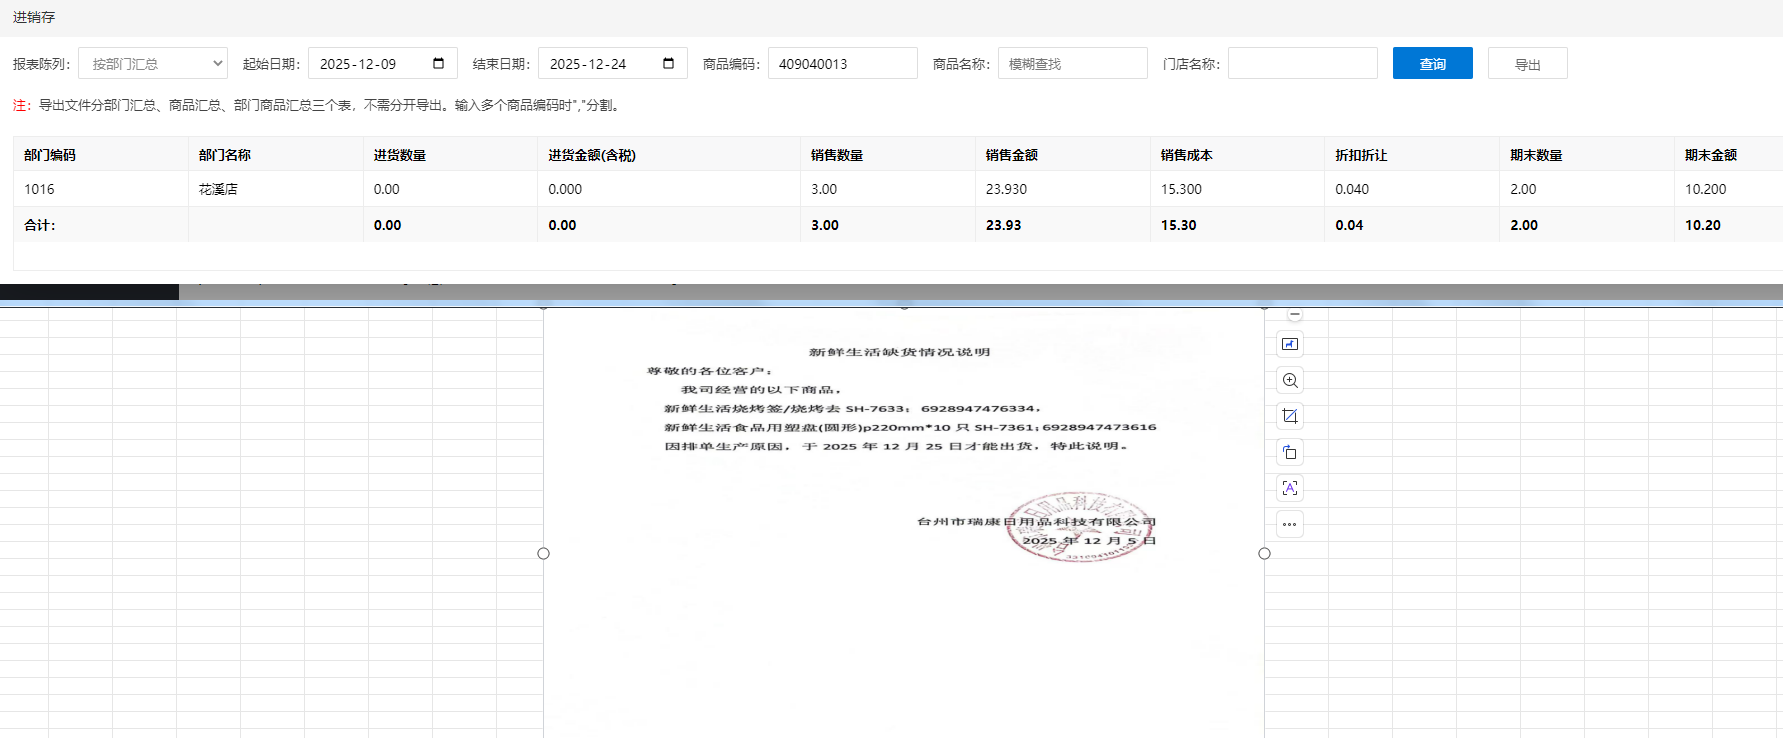This screenshot has height=738, width=1783.
Task: Click the 商品名称 fuzzy search field
Action: (x=1072, y=64)
